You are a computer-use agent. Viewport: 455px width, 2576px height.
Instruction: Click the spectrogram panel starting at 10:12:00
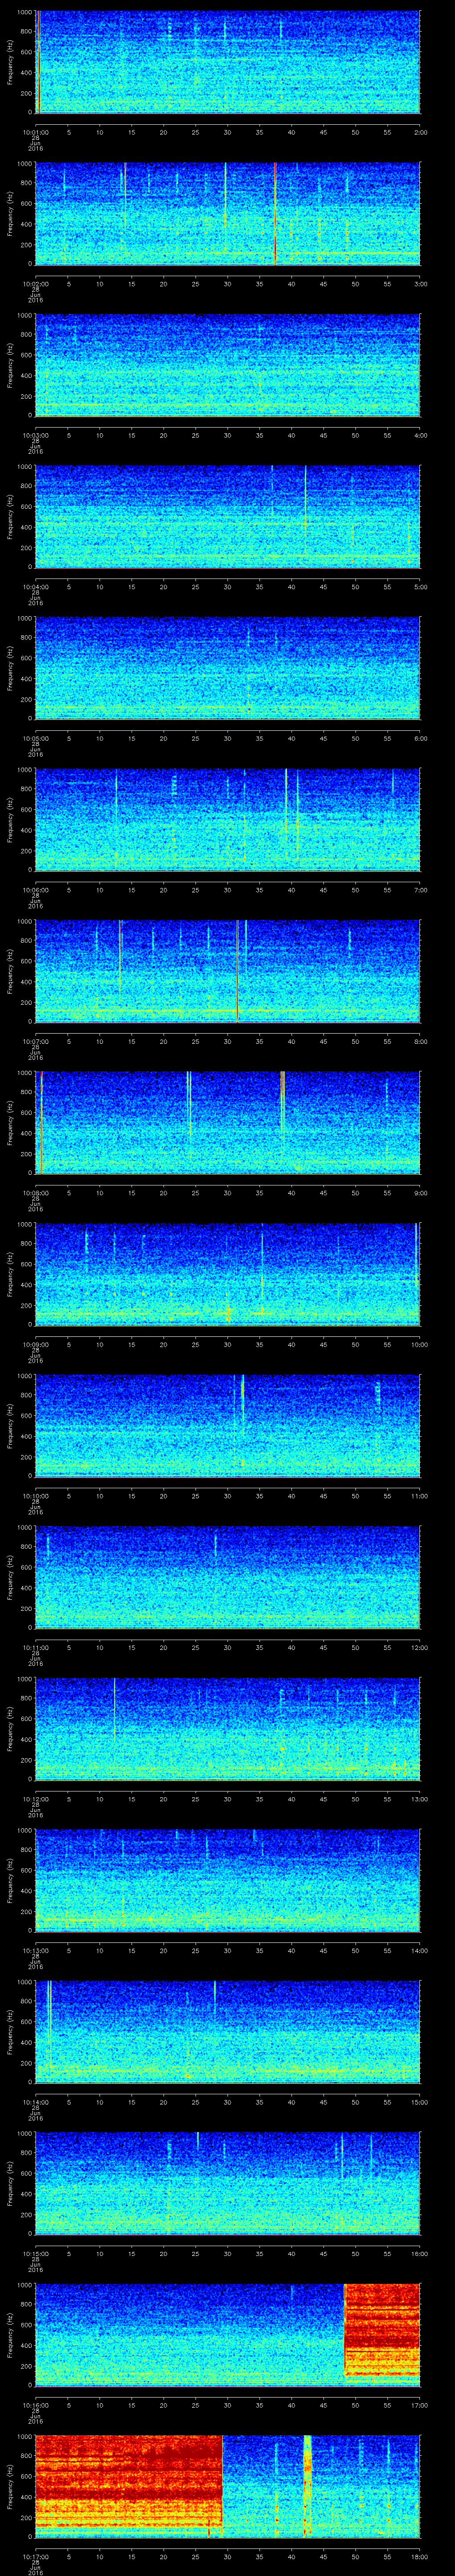228,1728
